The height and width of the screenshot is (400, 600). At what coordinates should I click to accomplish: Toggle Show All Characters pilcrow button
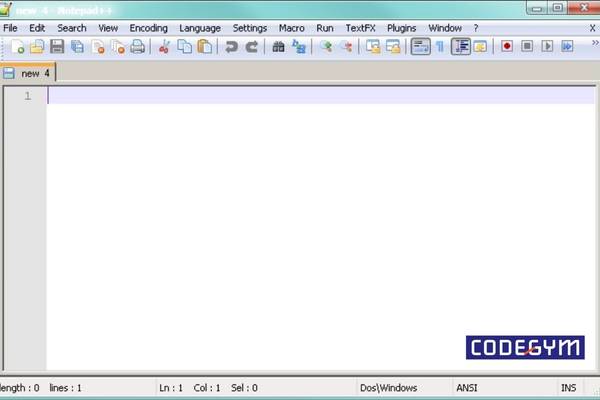pyautogui.click(x=439, y=47)
